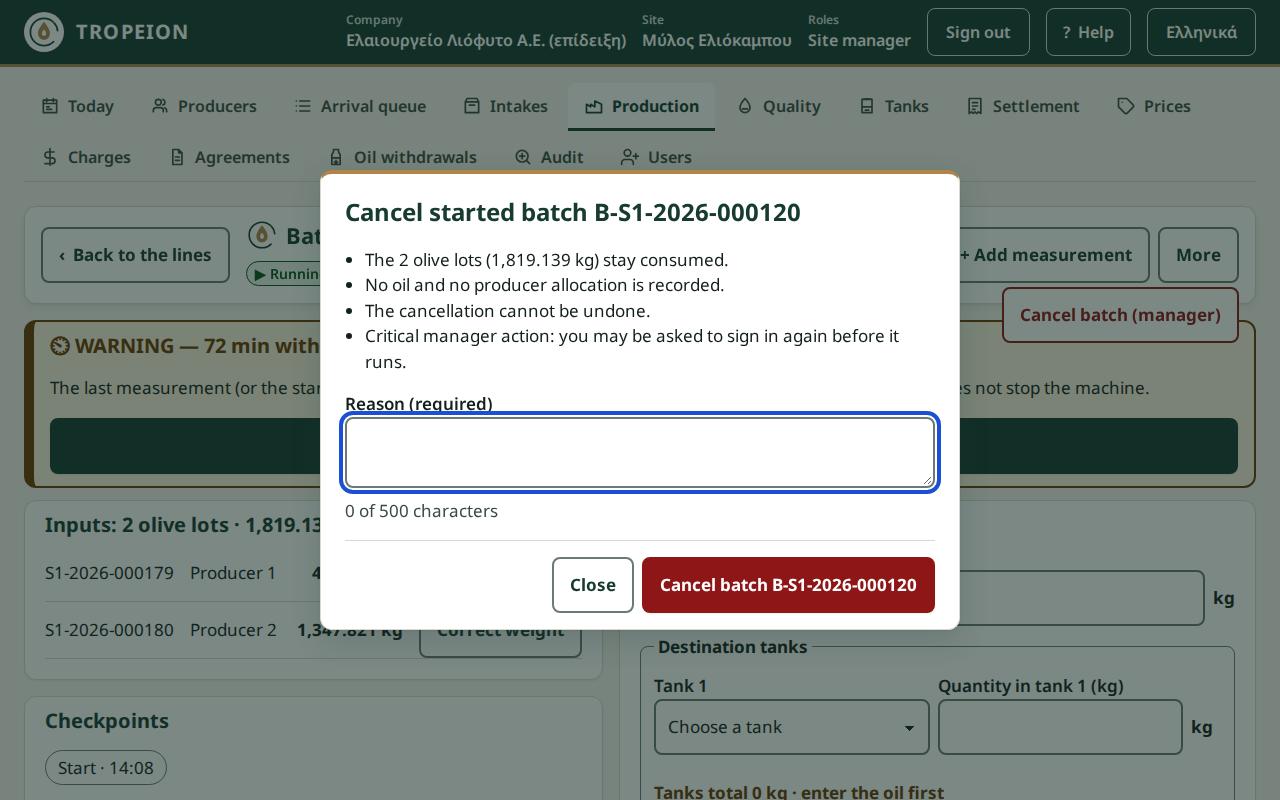The image size is (1280, 800).
Task: Open the More actions menu
Action: click(x=1198, y=255)
